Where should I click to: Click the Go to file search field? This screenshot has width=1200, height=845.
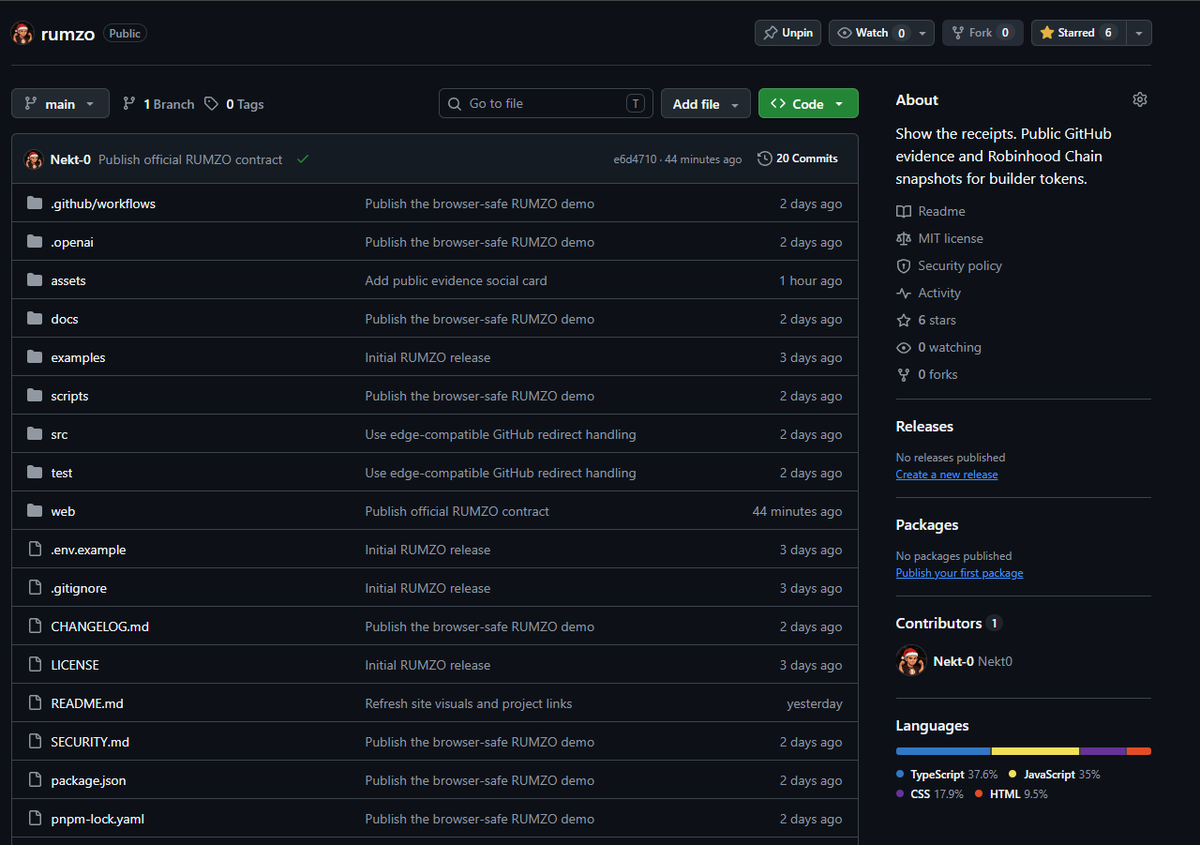click(546, 103)
